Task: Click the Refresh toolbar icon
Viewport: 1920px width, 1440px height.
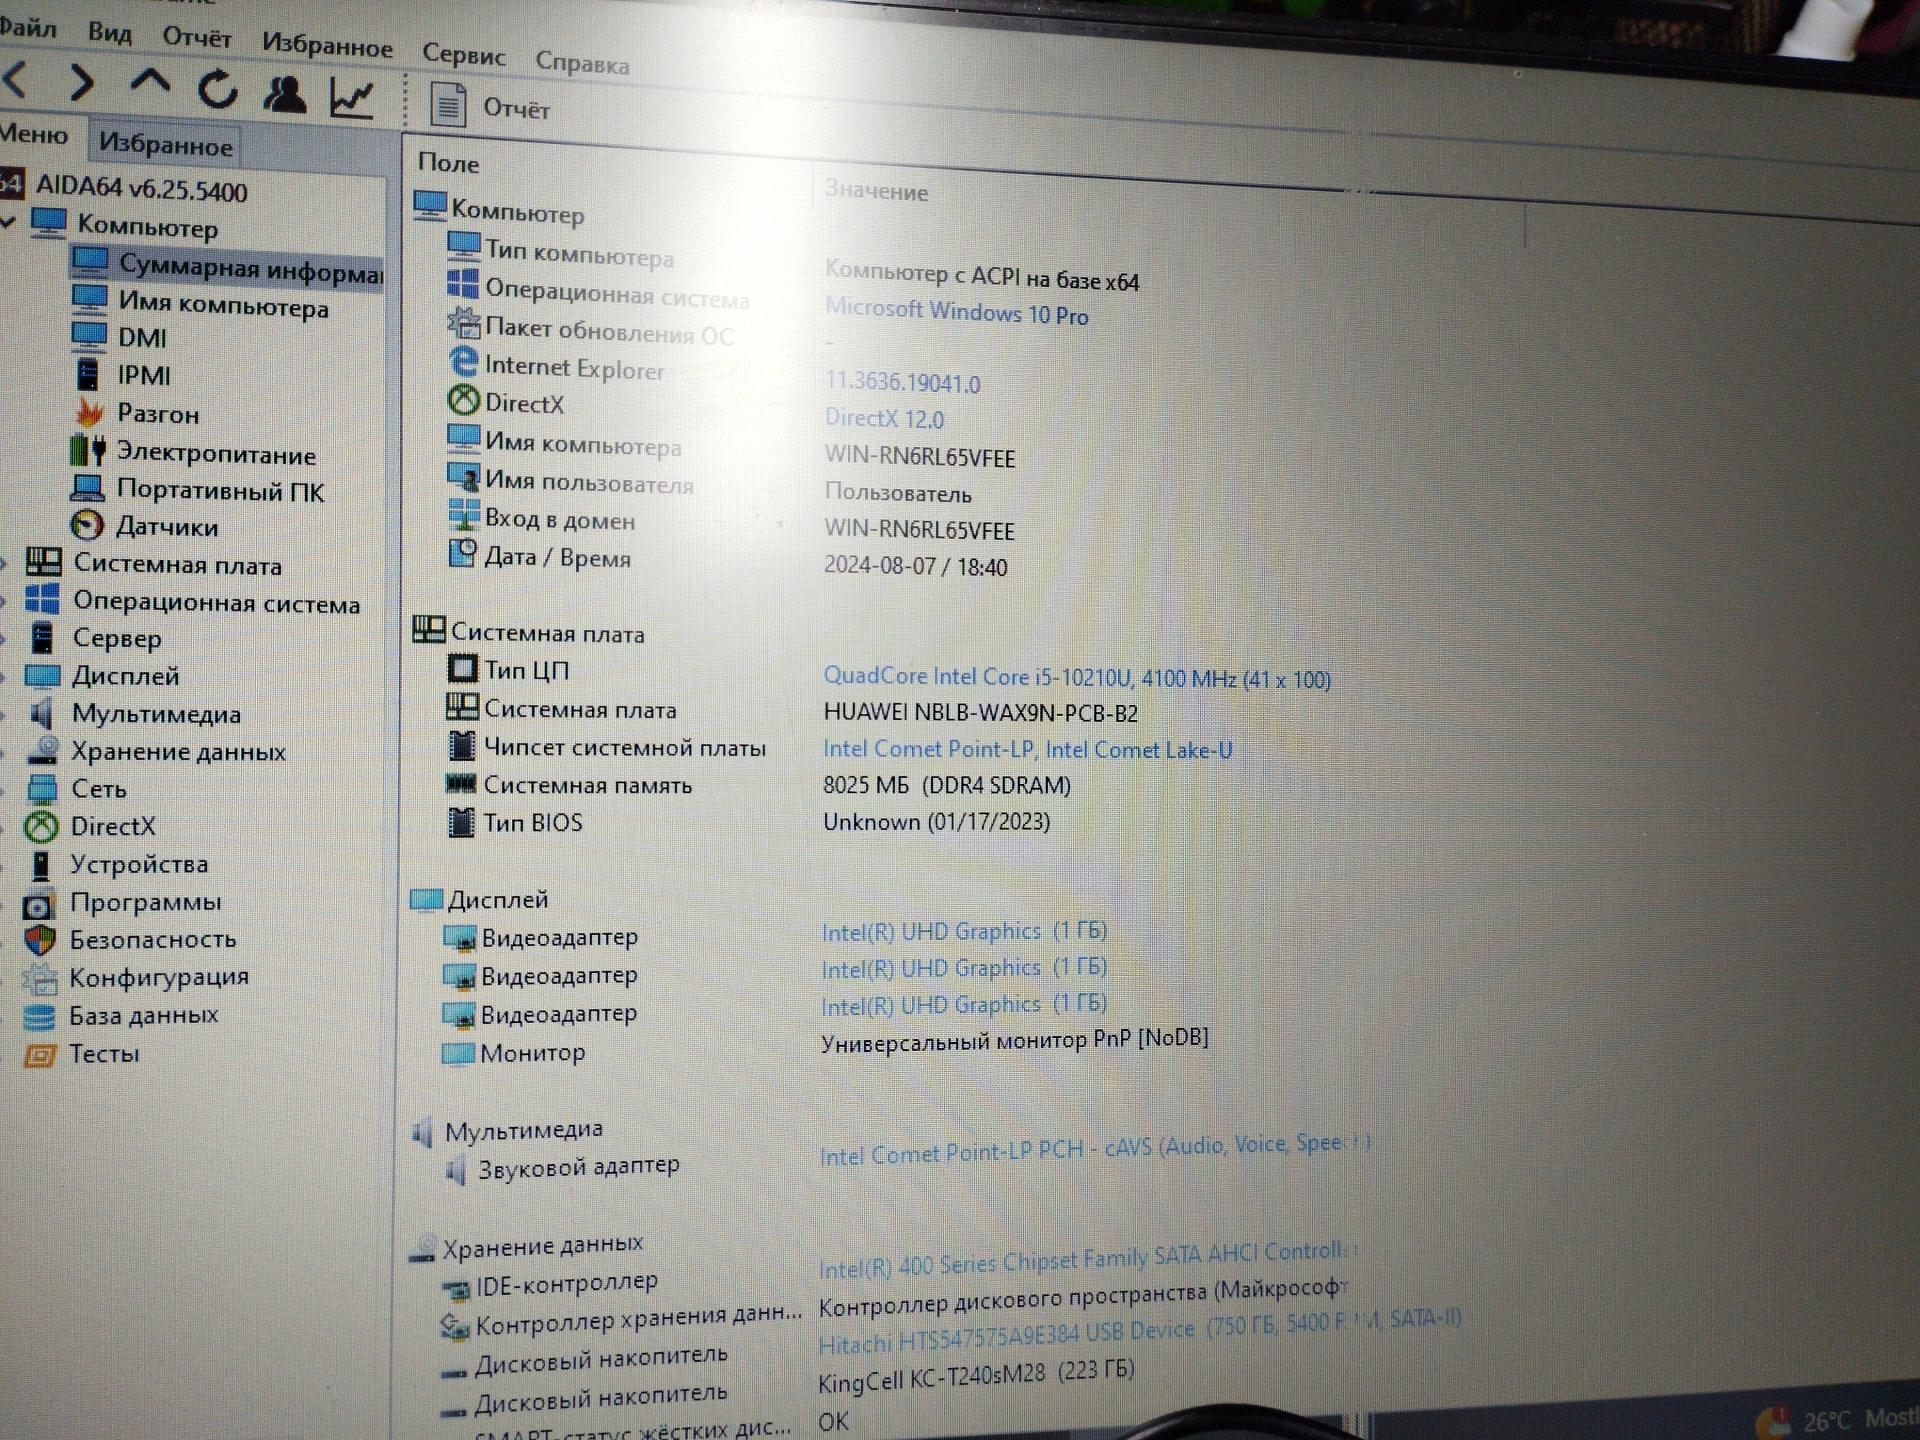Action: point(217,90)
